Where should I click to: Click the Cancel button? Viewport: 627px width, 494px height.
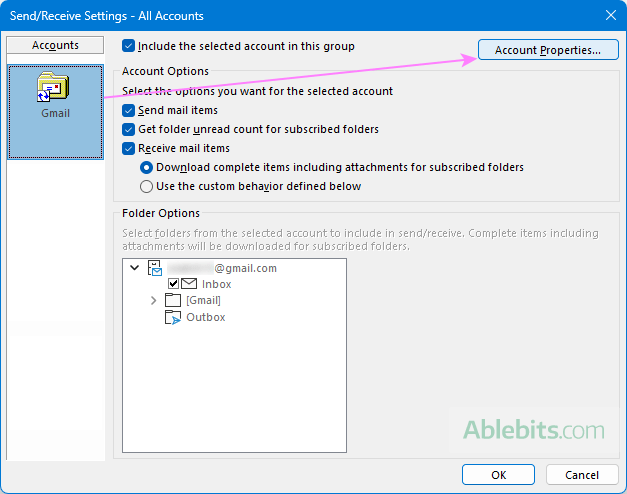click(x=582, y=475)
